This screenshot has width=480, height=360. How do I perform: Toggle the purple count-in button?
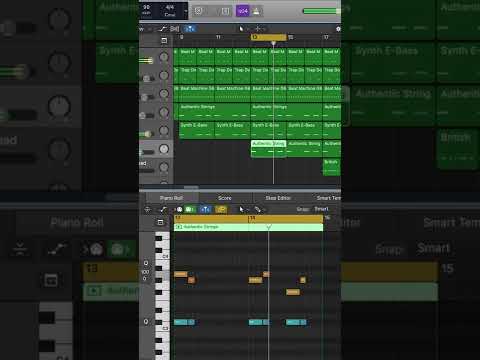coord(243,11)
